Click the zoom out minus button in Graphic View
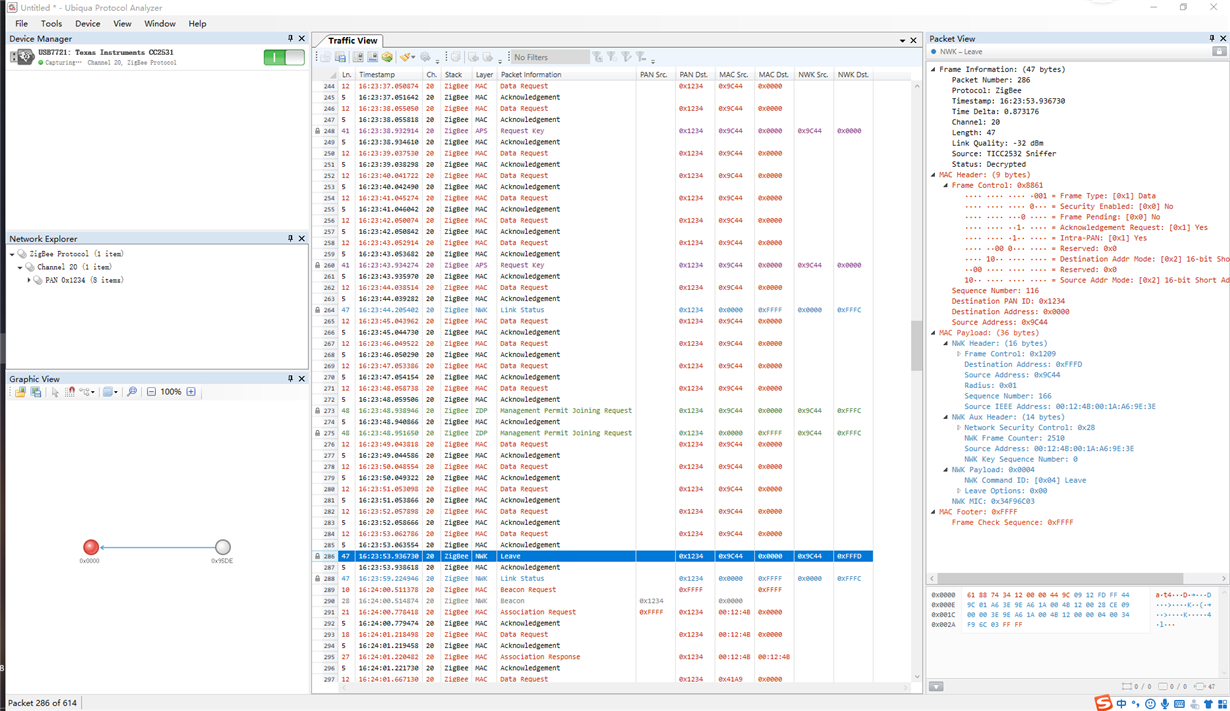 click(x=151, y=392)
